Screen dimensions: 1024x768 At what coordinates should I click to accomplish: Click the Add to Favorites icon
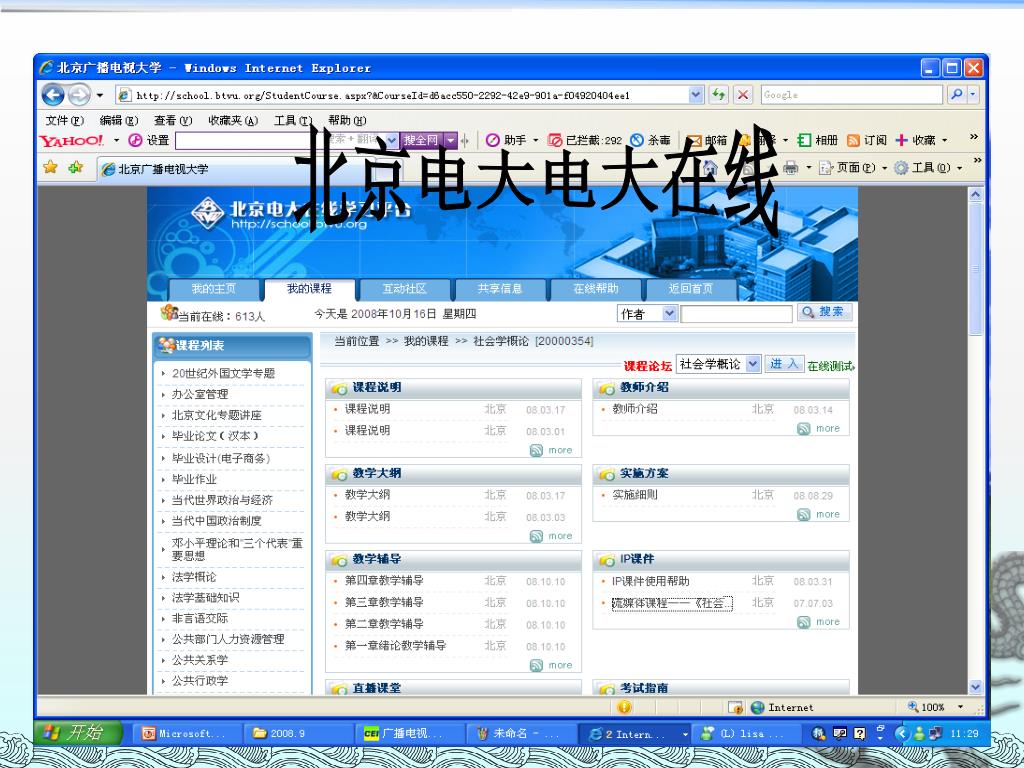[x=76, y=168]
